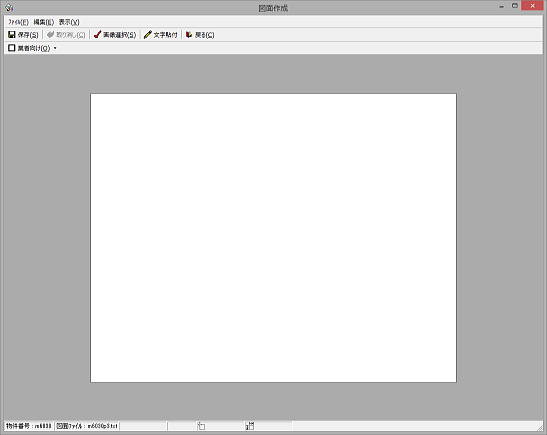
Task: Click the grayed 取り消し undo button
Action: point(66,35)
